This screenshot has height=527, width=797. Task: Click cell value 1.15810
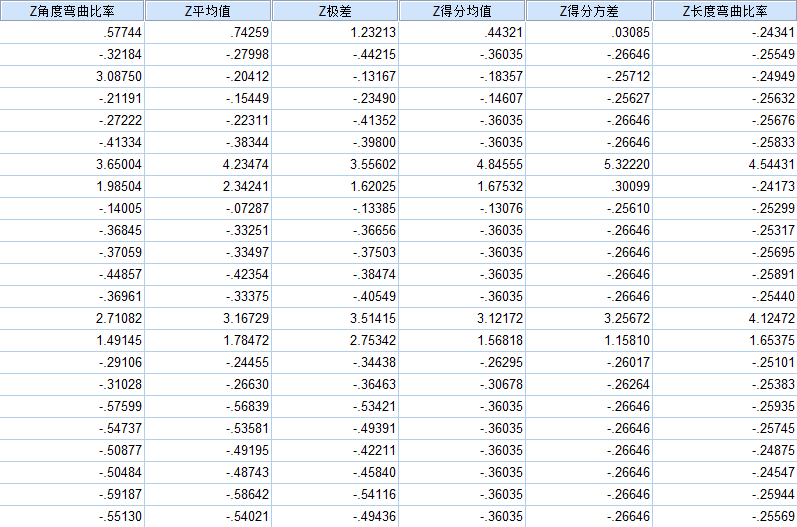click(627, 340)
